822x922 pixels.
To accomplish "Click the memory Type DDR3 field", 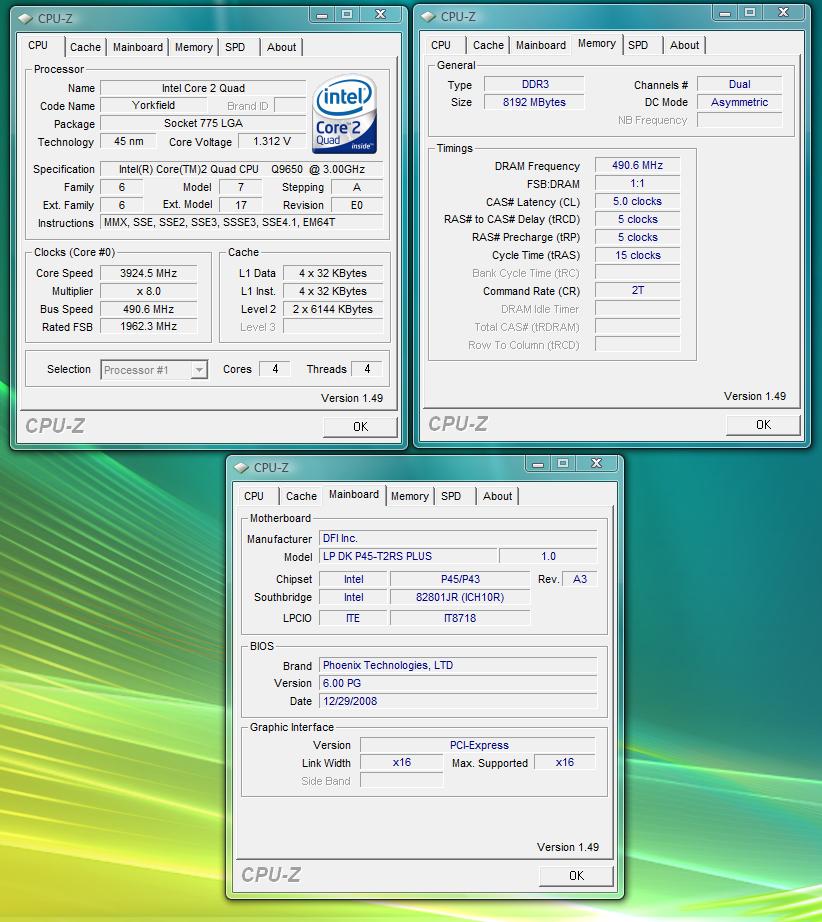I will [534, 84].
